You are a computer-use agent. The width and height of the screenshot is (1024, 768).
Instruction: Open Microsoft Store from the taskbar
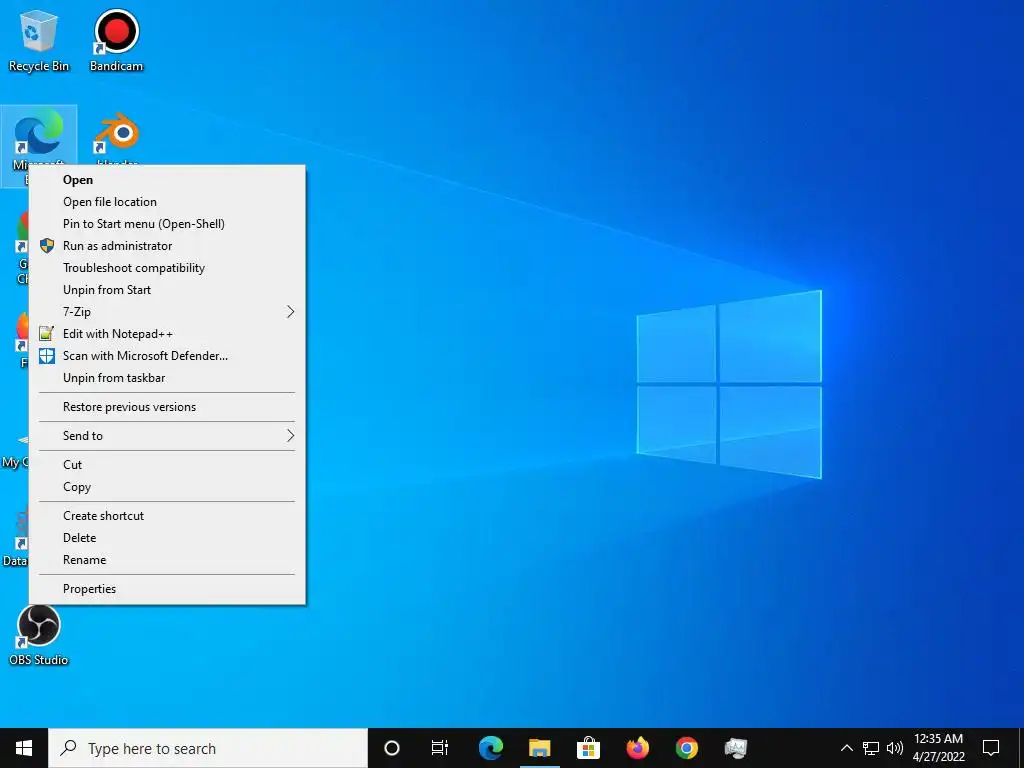(588, 748)
